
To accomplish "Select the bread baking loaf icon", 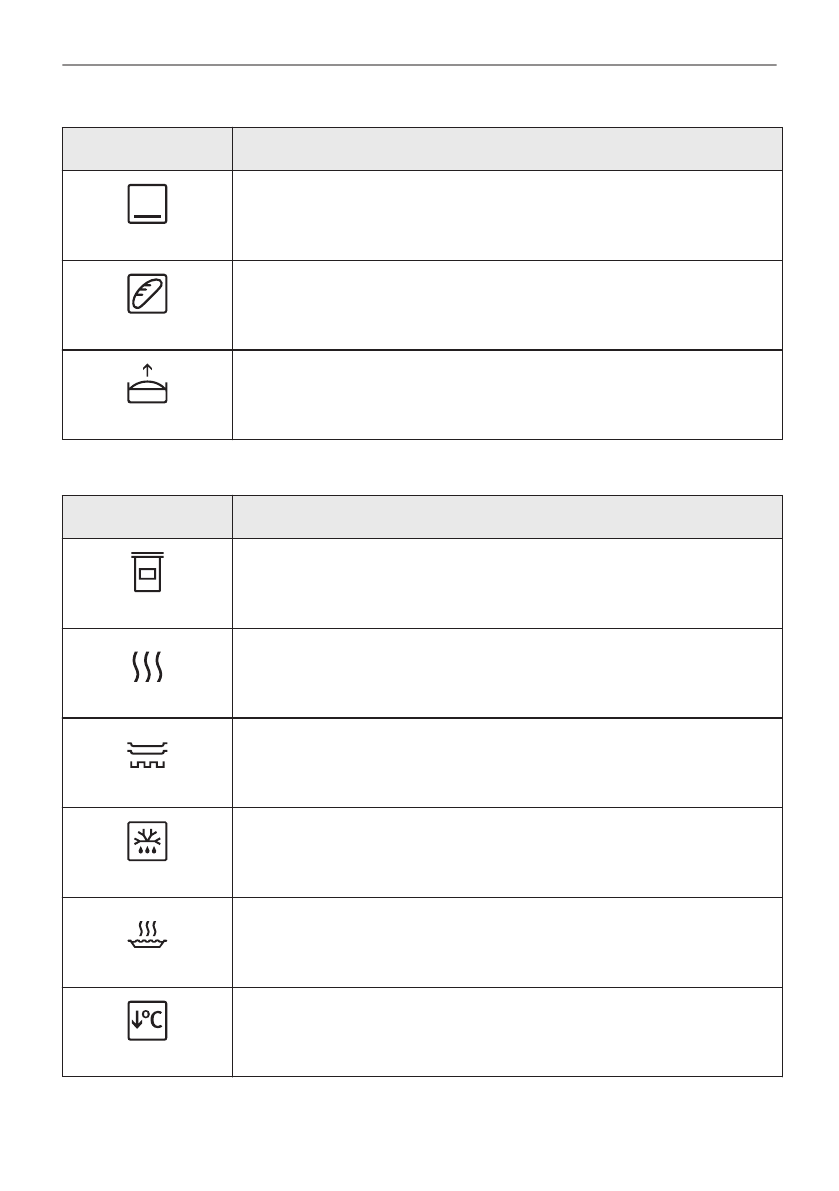I will pyautogui.click(x=147, y=294).
